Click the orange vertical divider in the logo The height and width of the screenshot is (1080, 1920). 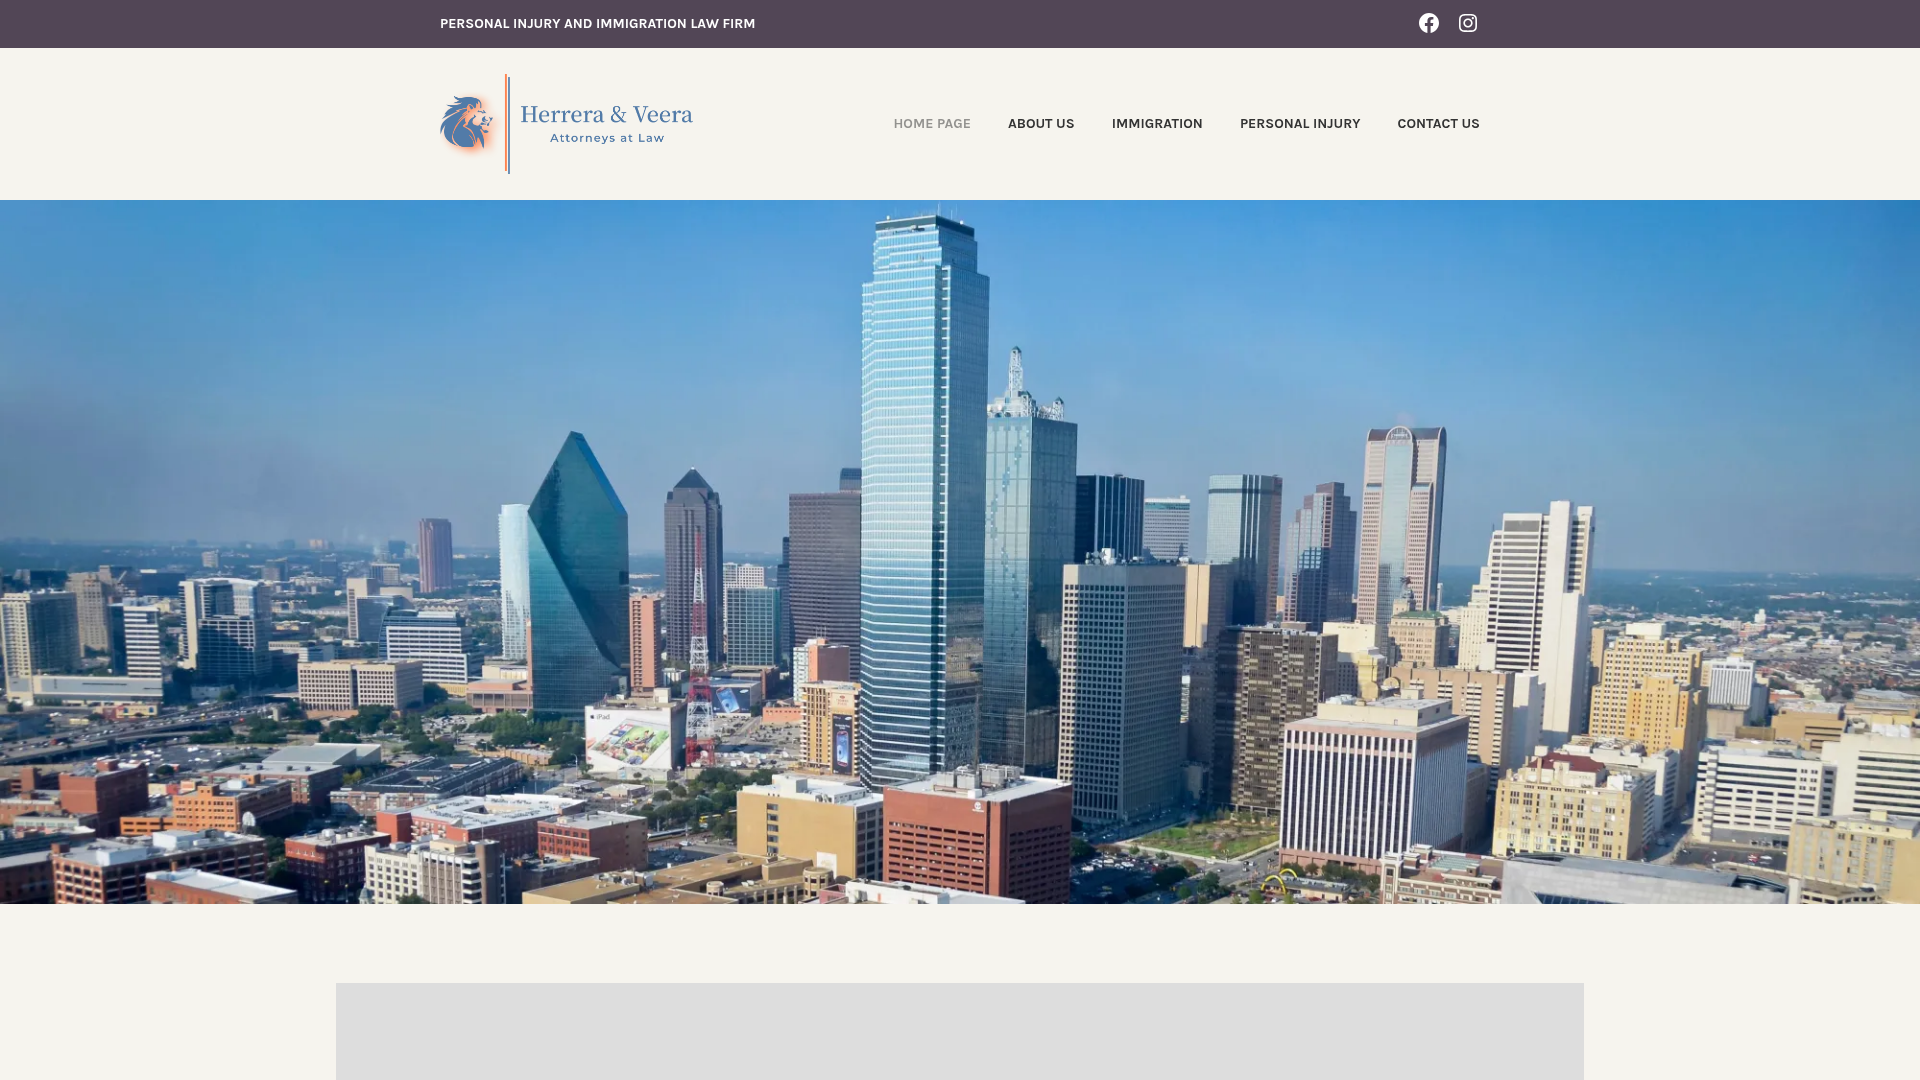(x=508, y=124)
